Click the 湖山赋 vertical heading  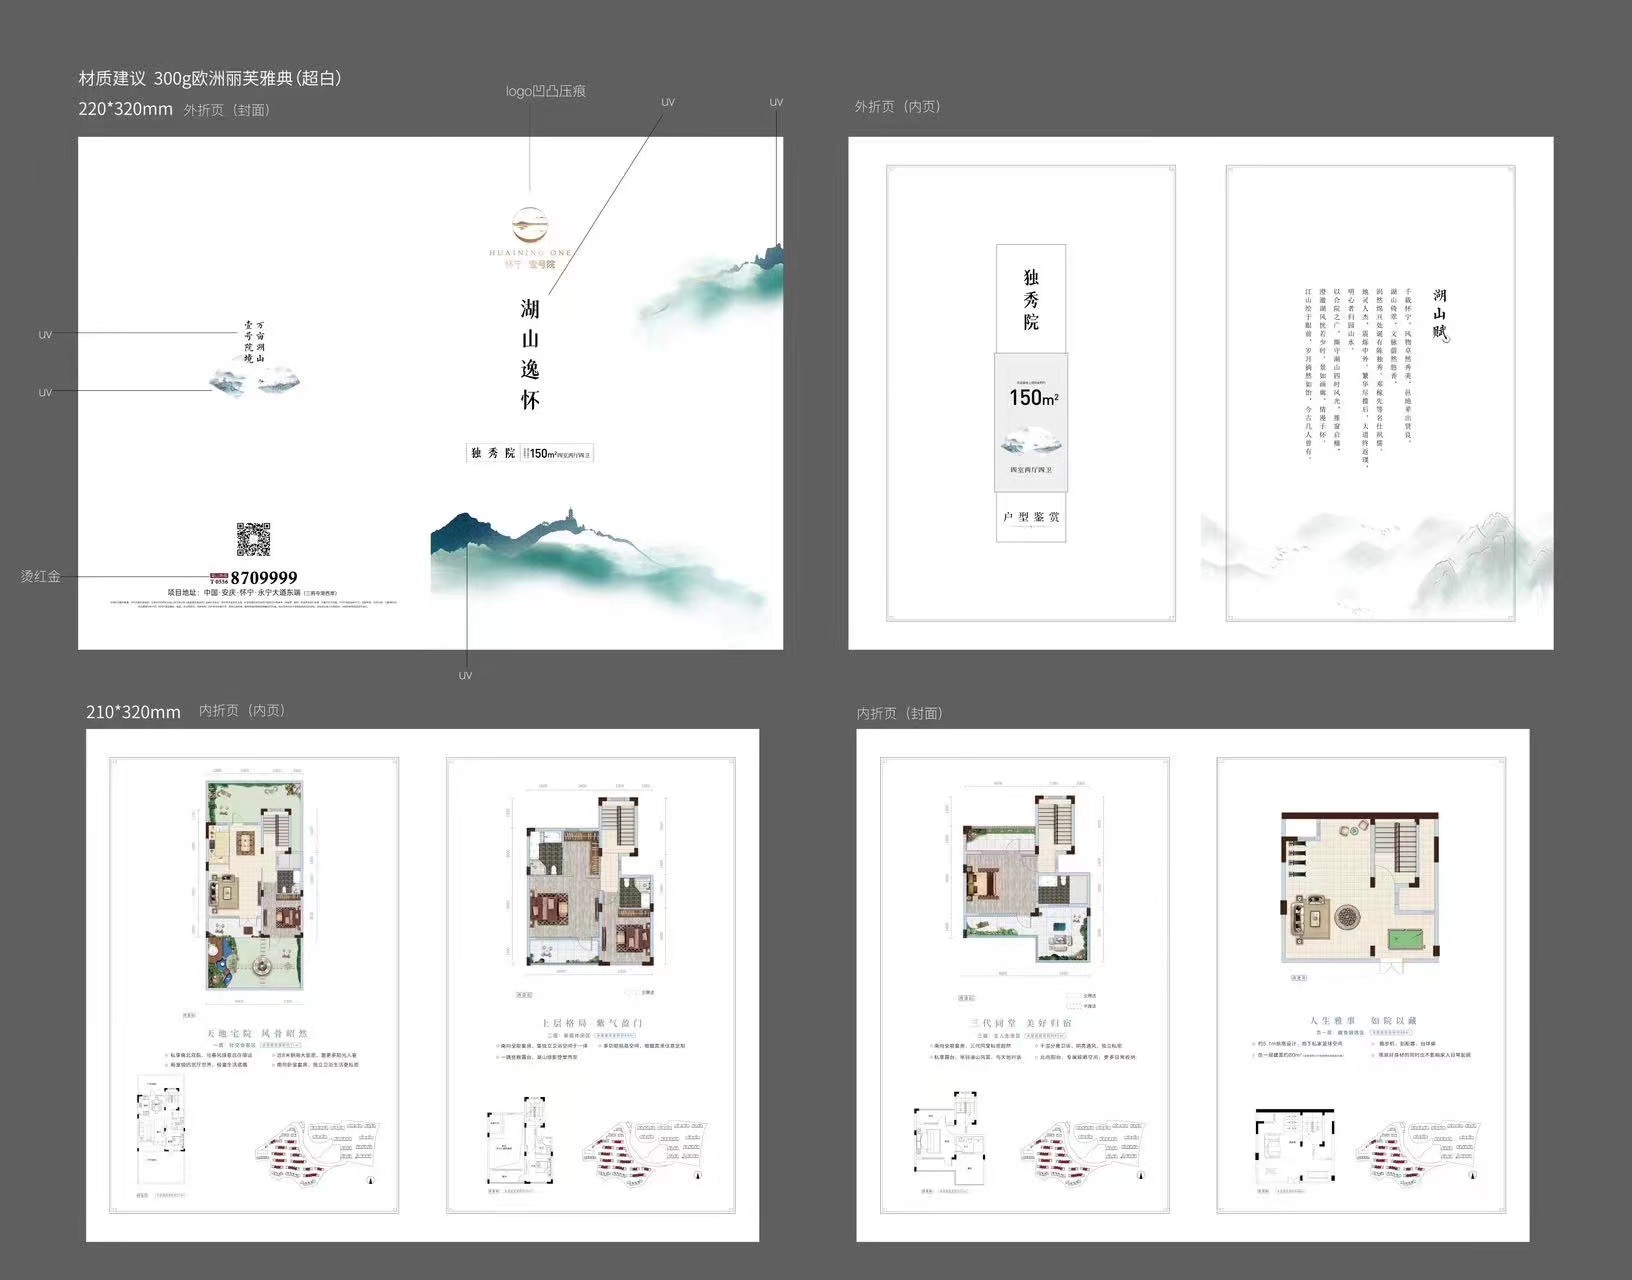point(1439,314)
